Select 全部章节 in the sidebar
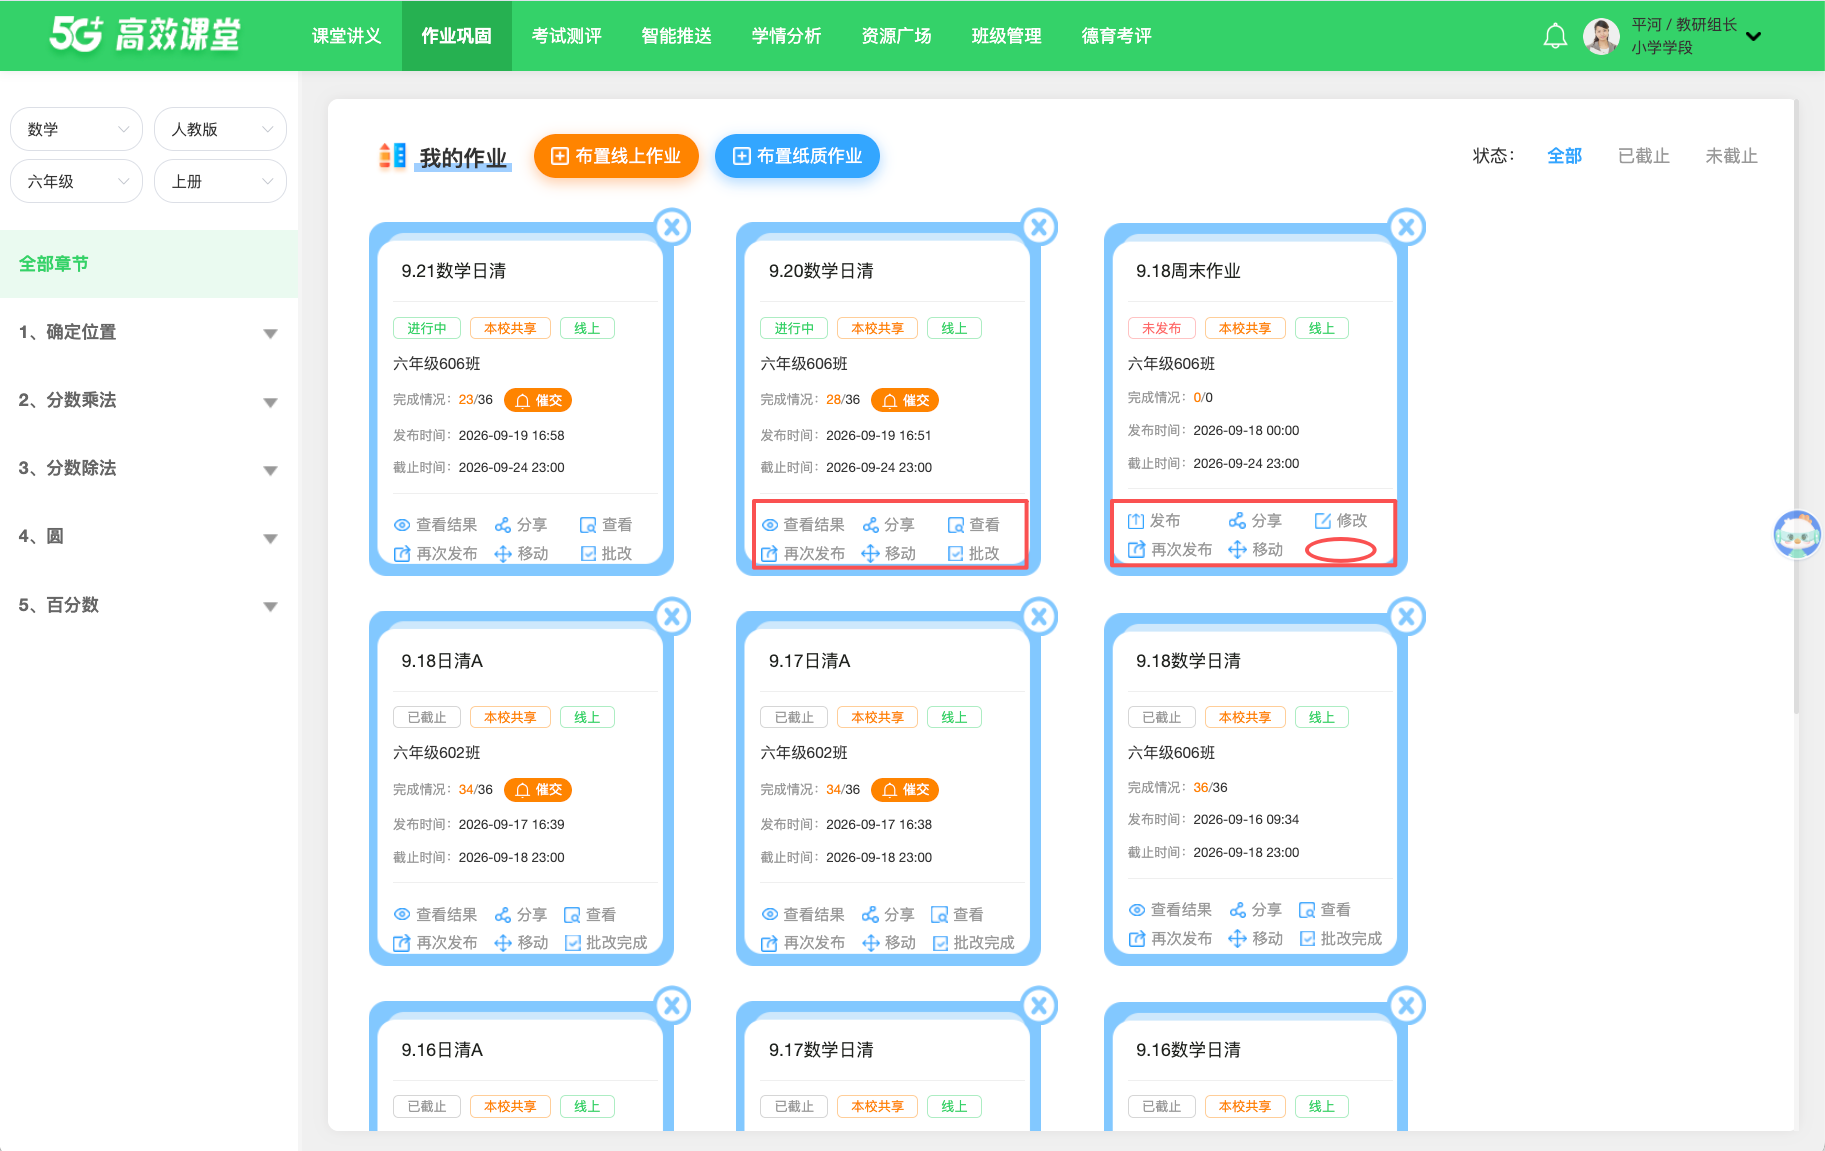The width and height of the screenshot is (1825, 1151). 149,264
